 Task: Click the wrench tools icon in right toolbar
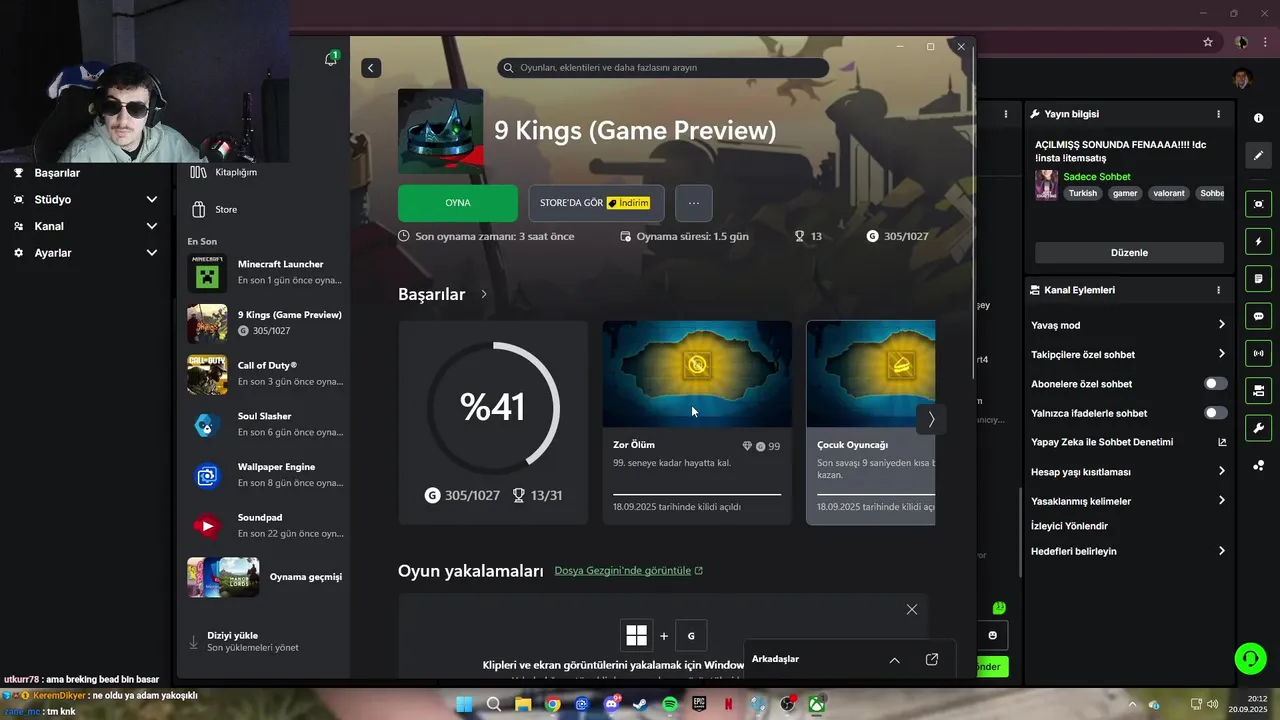point(1258,428)
